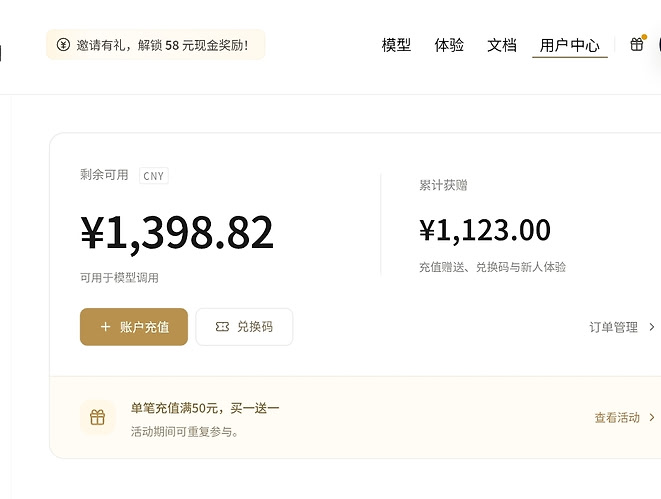
Task: Click the ticket icon on 兑换码 button
Action: 222,327
